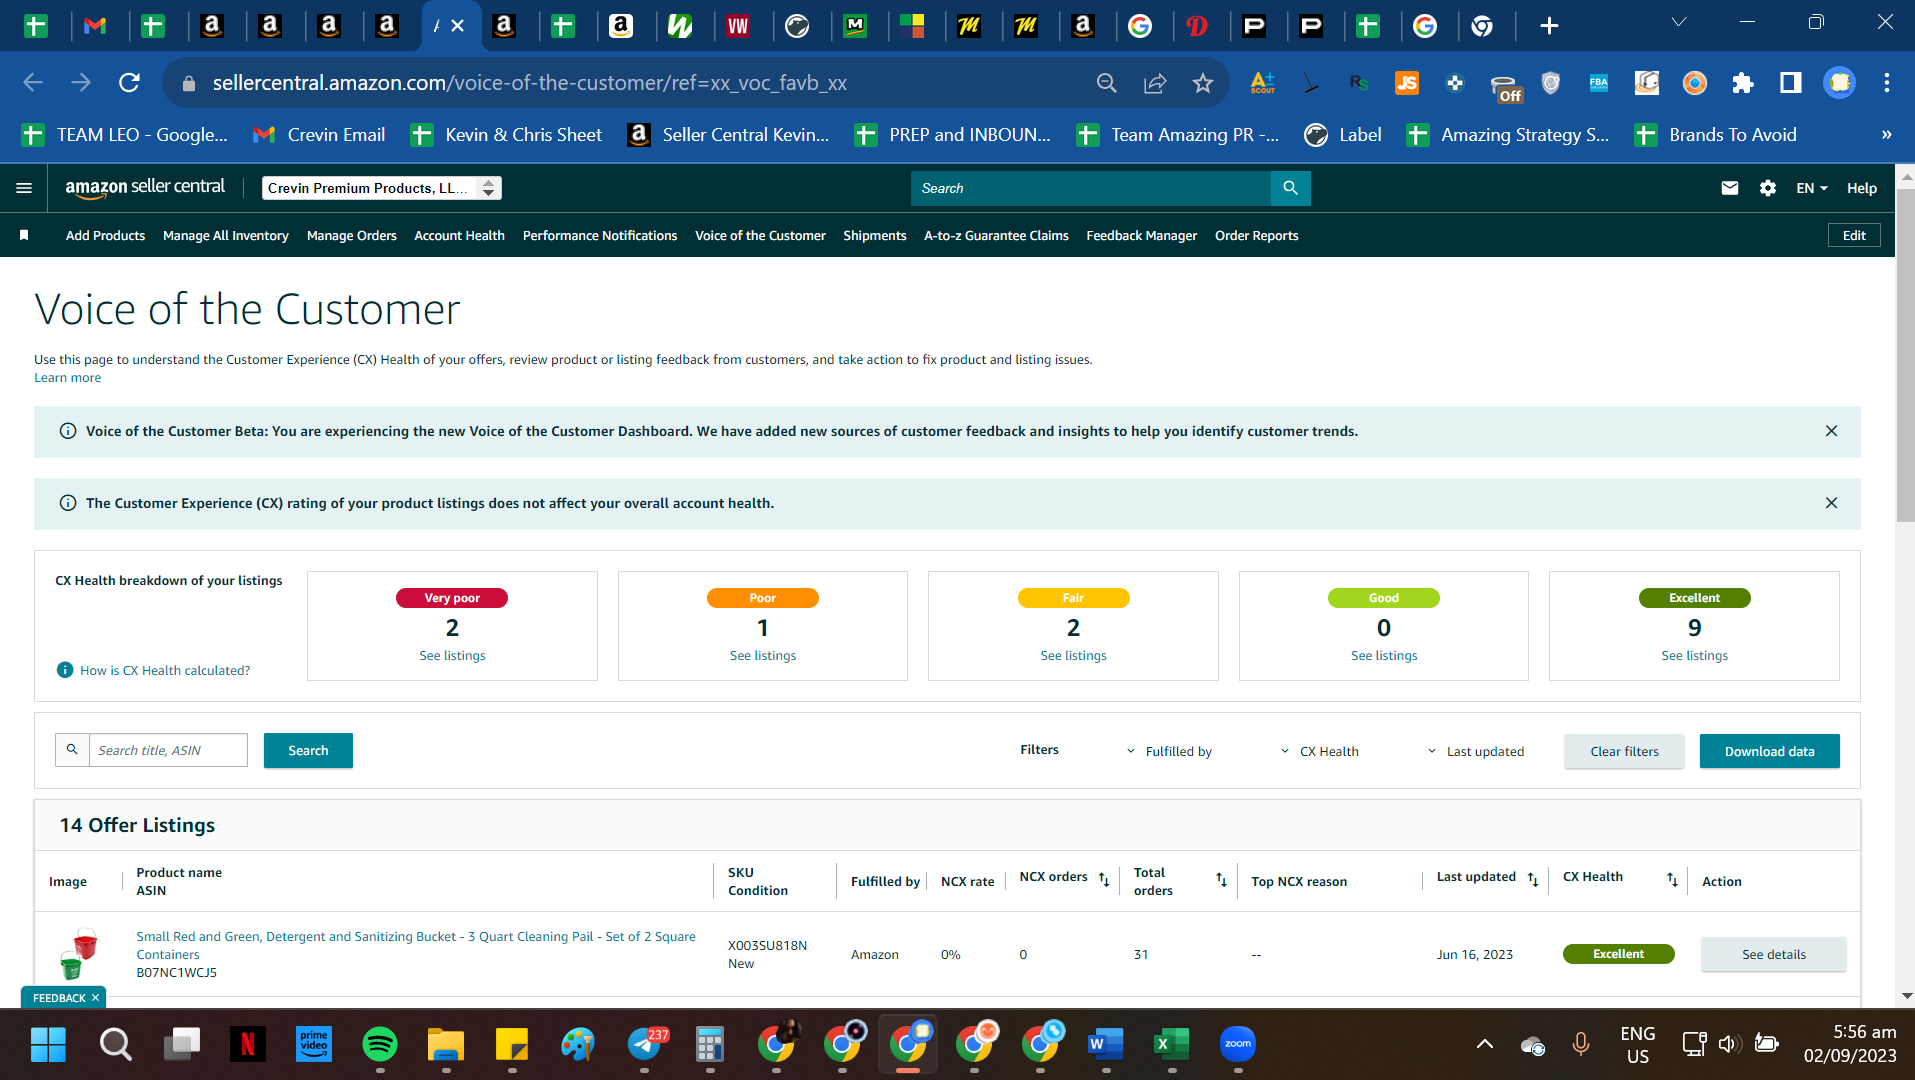The height and width of the screenshot is (1080, 1915).
Task: Click the search magnifier button in header
Action: [1290, 188]
